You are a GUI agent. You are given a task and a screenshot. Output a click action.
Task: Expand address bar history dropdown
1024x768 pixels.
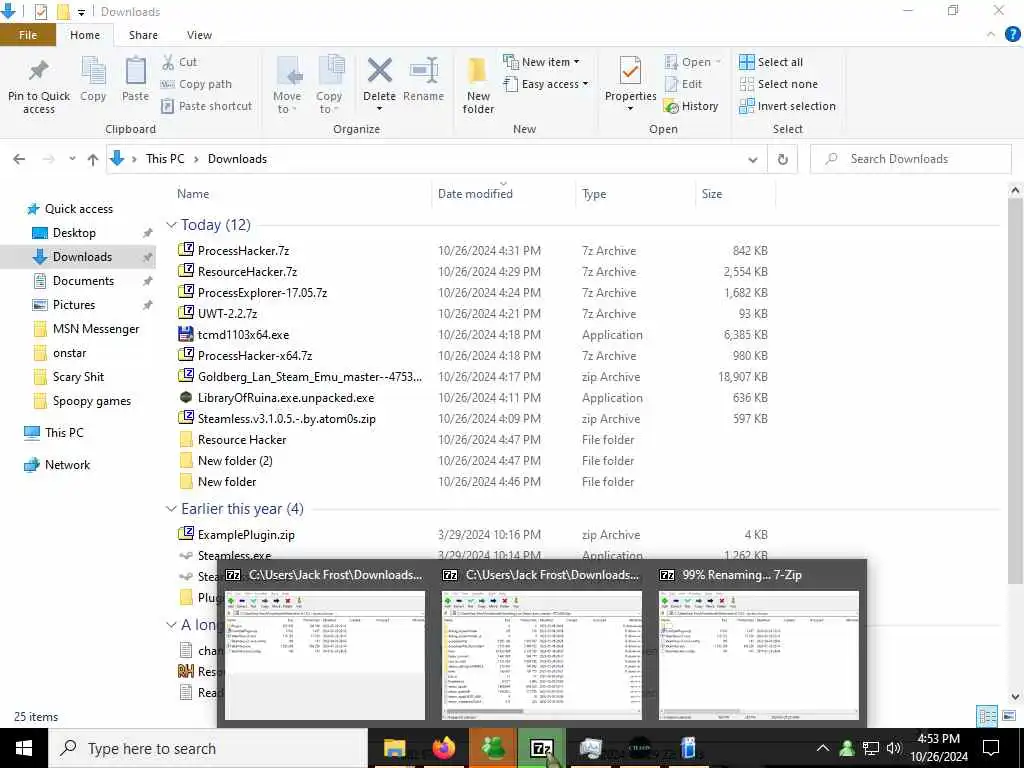click(752, 159)
